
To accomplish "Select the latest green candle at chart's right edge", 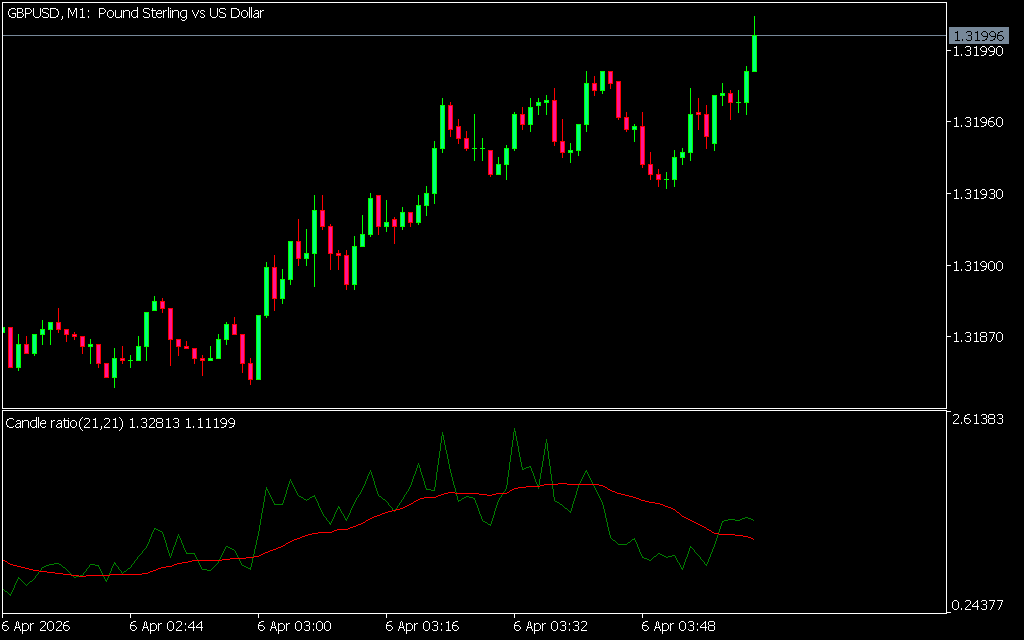I will (754, 54).
